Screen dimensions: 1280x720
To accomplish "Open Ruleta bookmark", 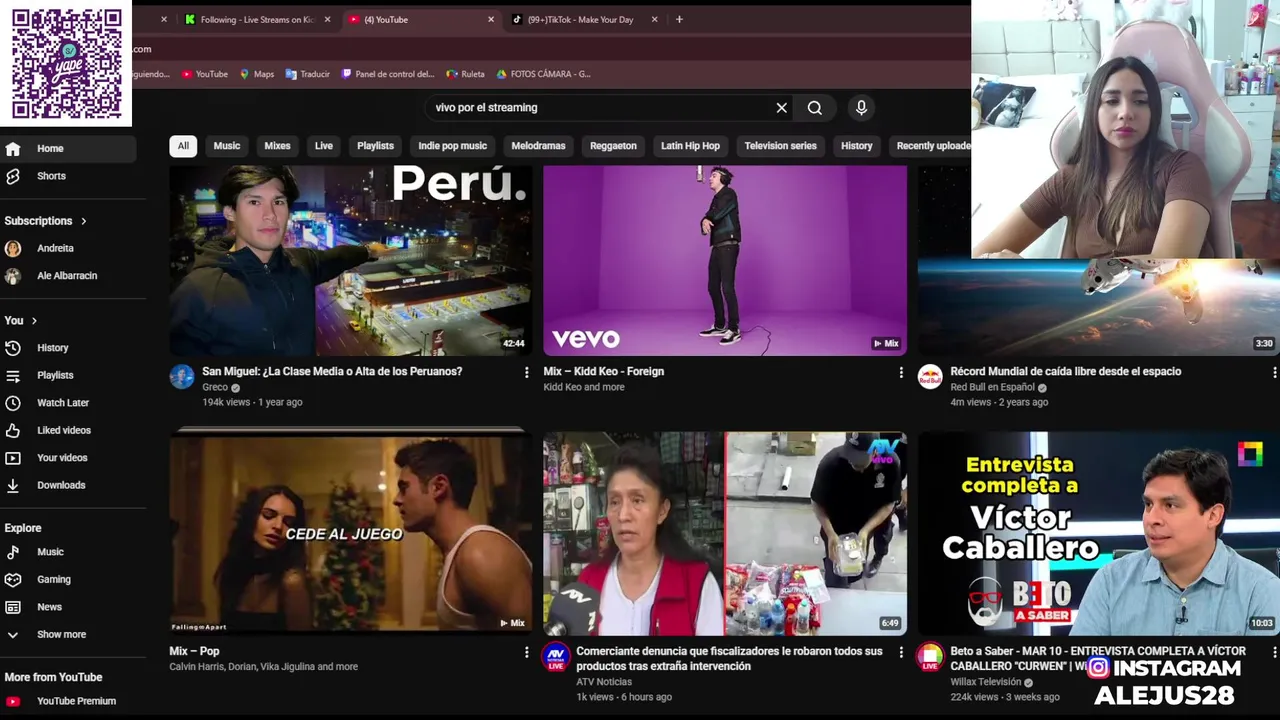I will coord(465,74).
